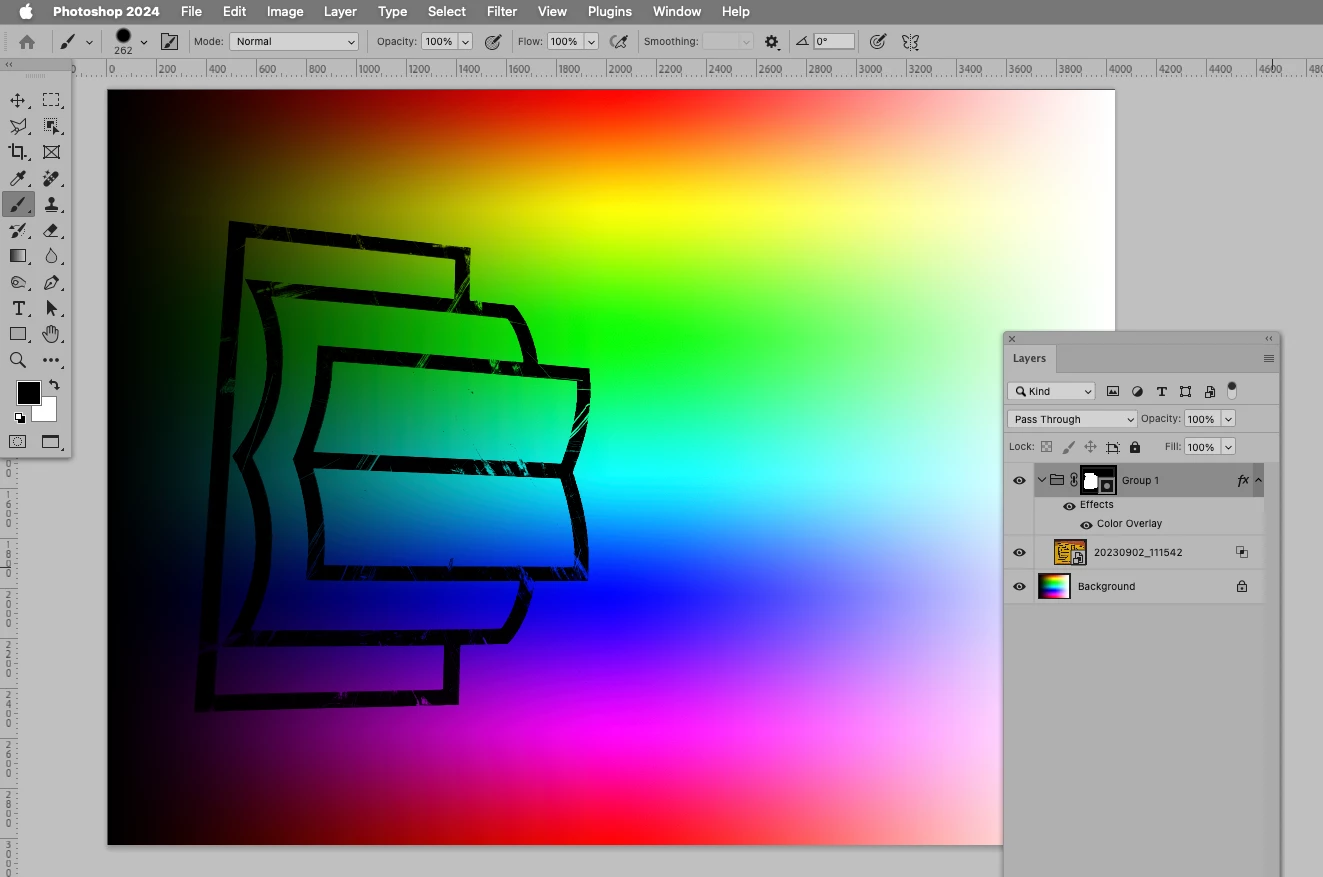Image resolution: width=1323 pixels, height=877 pixels.
Task: Select the Frame tool
Action: coord(51,152)
